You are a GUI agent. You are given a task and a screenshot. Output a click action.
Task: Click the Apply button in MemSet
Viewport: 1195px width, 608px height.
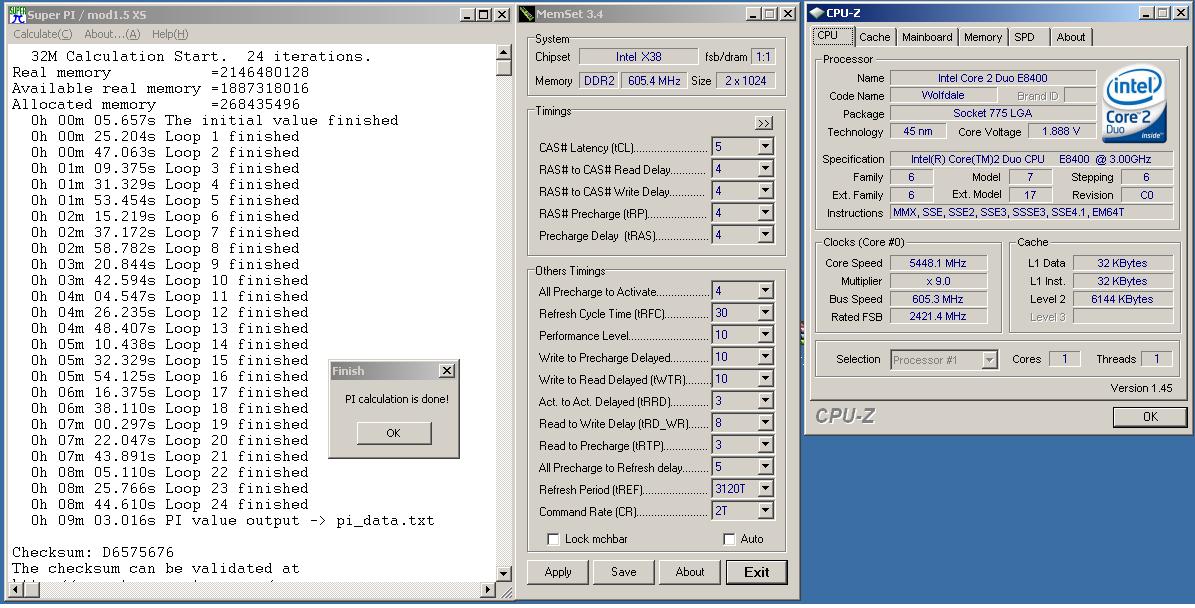coord(558,572)
